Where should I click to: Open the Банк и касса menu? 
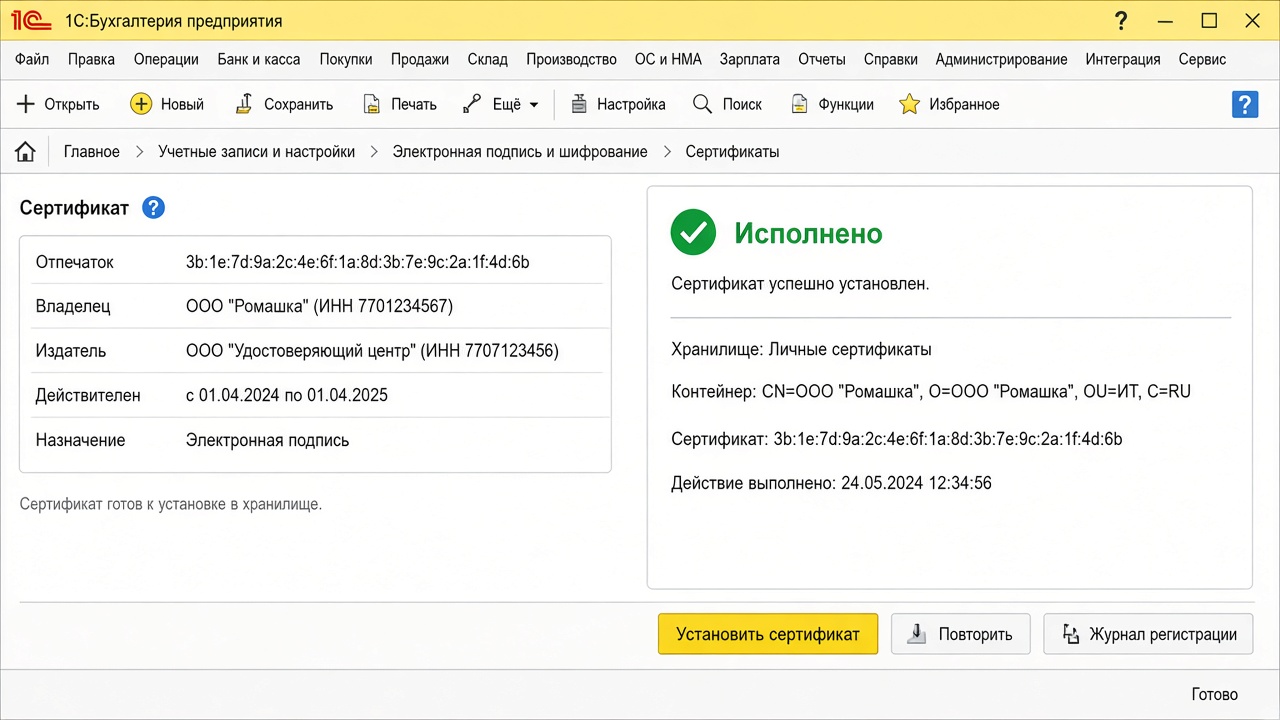tap(259, 59)
